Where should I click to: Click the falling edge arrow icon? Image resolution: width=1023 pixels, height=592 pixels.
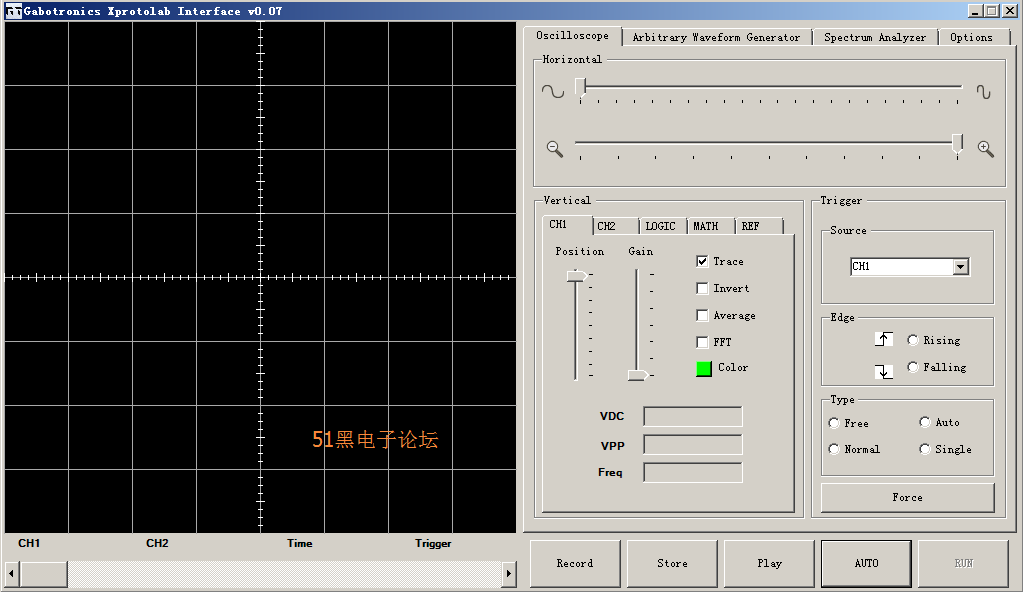point(883,371)
